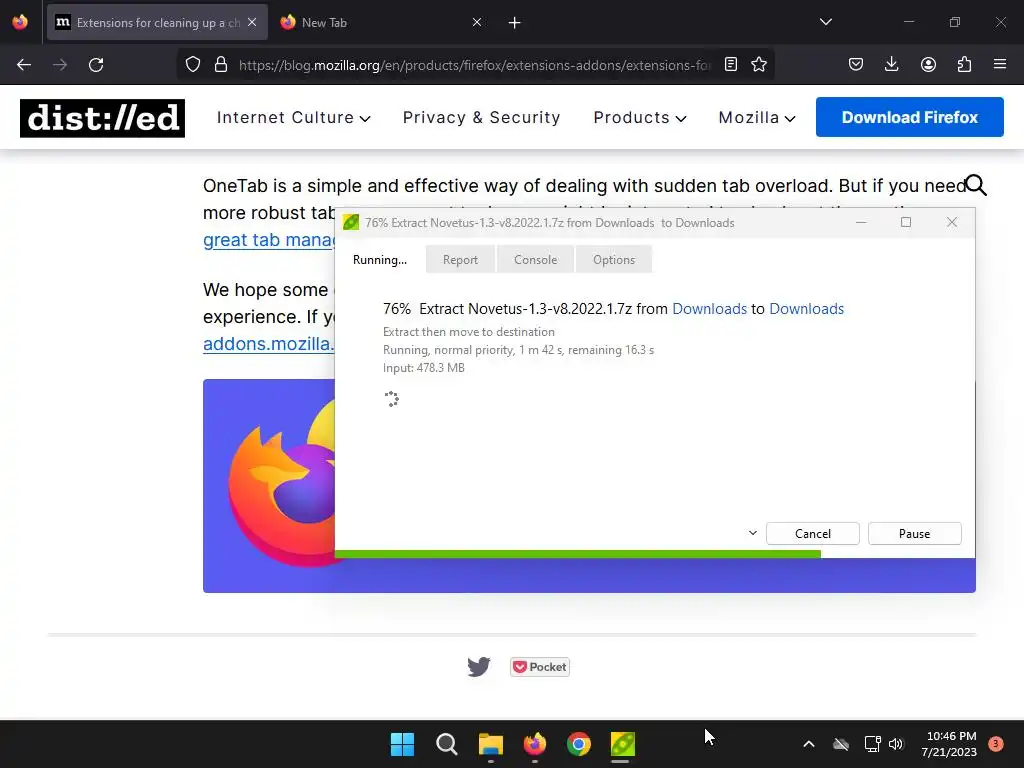Follow the great tab manager link
The width and height of the screenshot is (1024, 768).
269,240
